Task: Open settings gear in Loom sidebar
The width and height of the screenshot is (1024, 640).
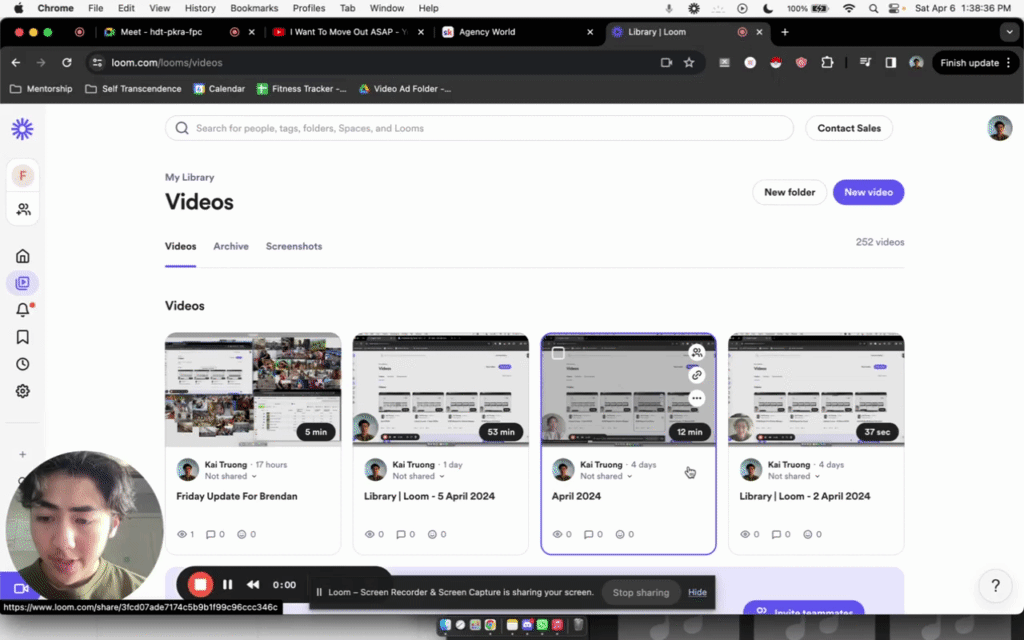Action: 23,391
